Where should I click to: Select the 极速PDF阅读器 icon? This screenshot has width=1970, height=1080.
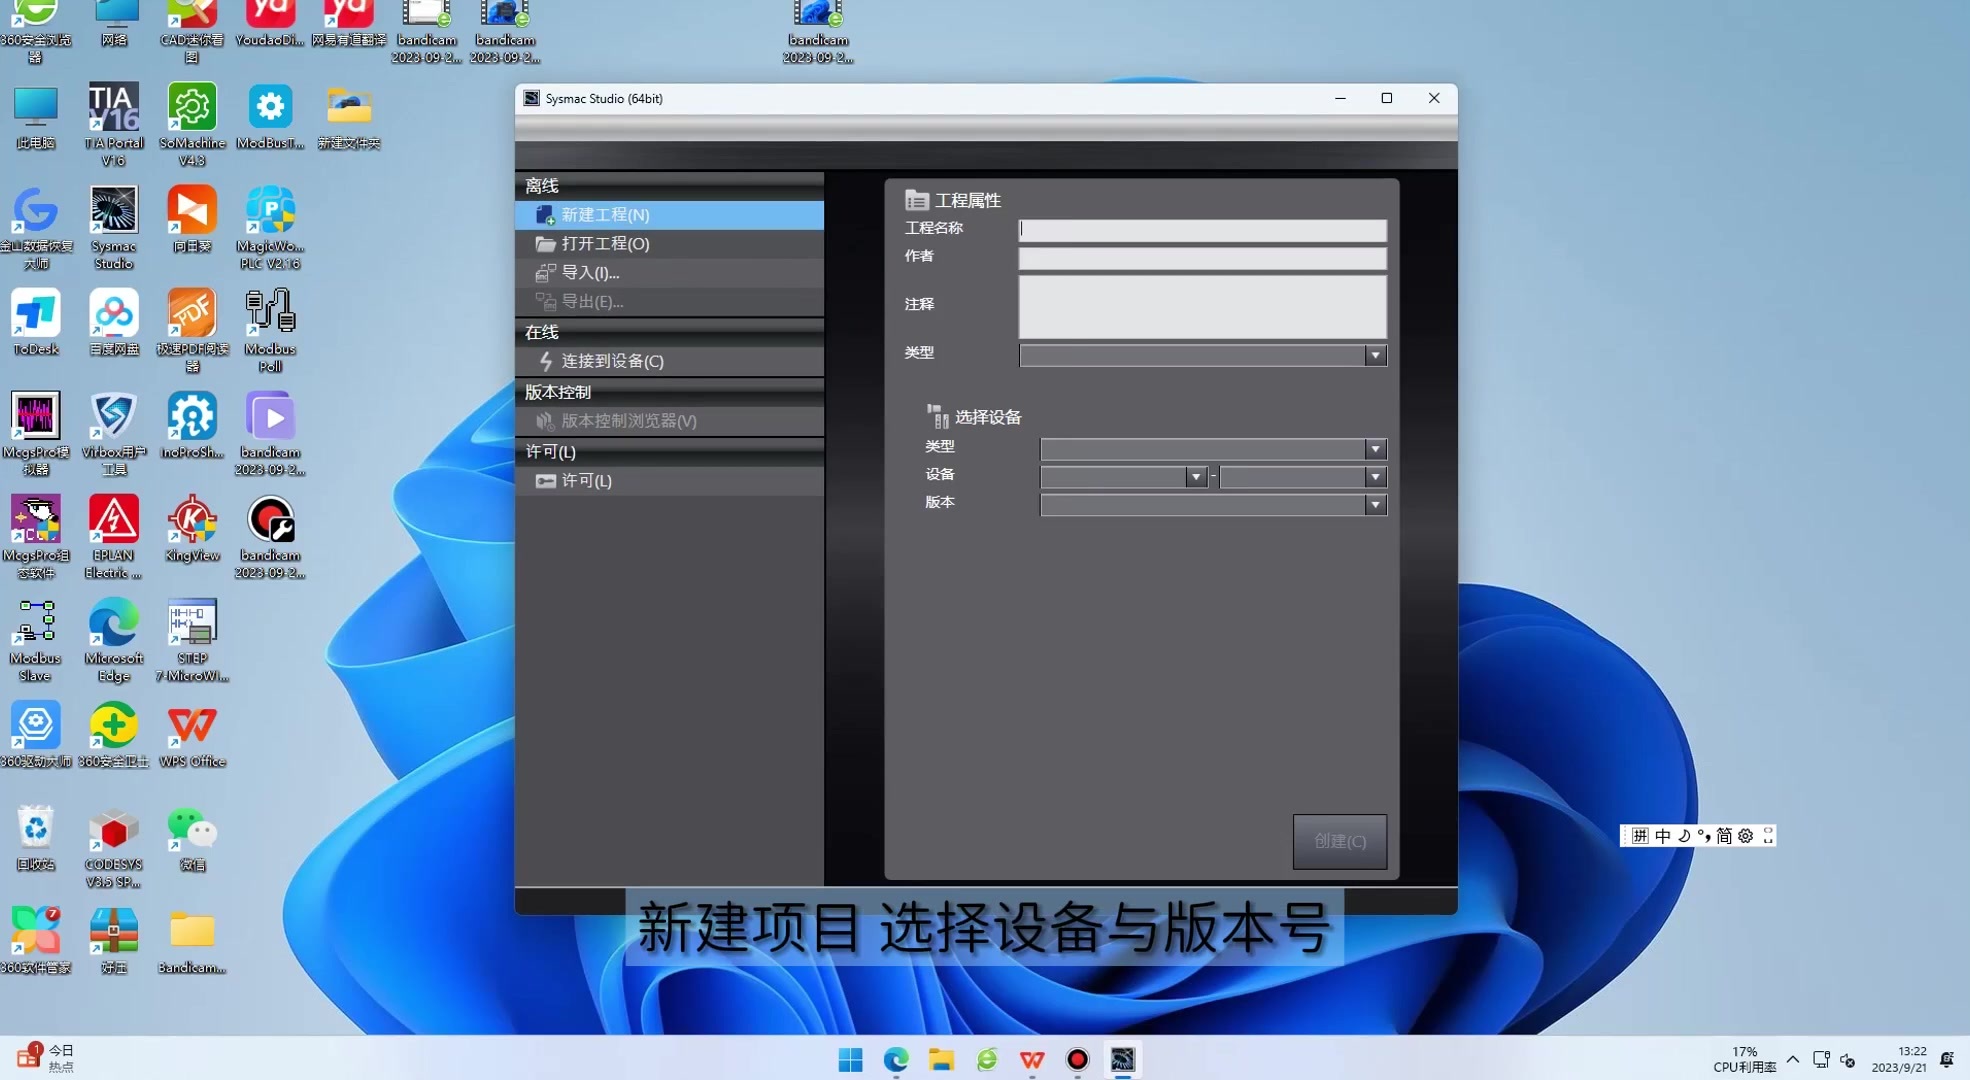pos(192,330)
